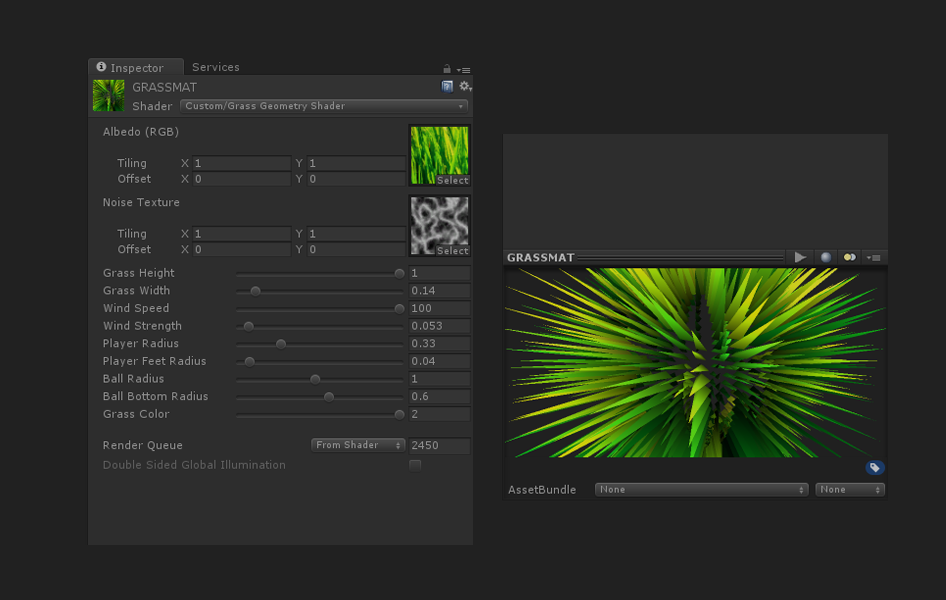This screenshot has width=946, height=600.
Task: Switch to the Services tab
Action: [216, 67]
